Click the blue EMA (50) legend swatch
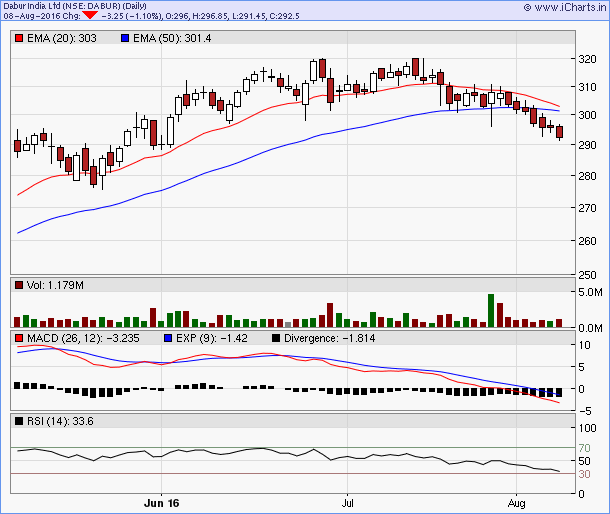The height and width of the screenshot is (514, 610). pos(125,38)
